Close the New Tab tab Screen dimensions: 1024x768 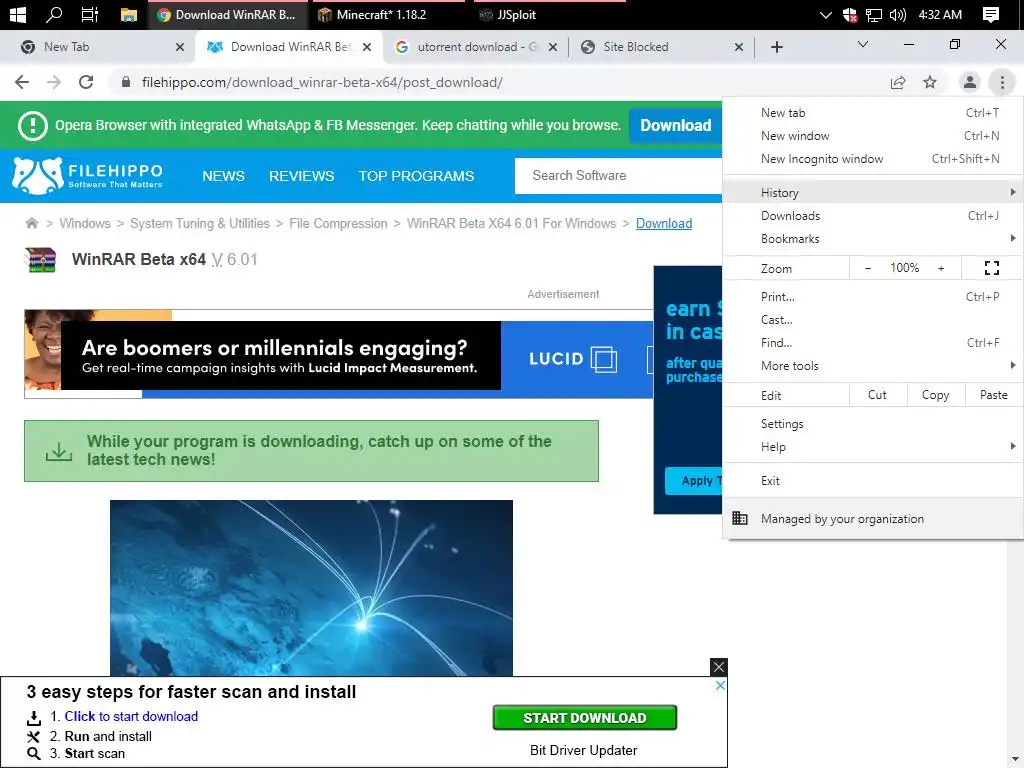pos(180,47)
